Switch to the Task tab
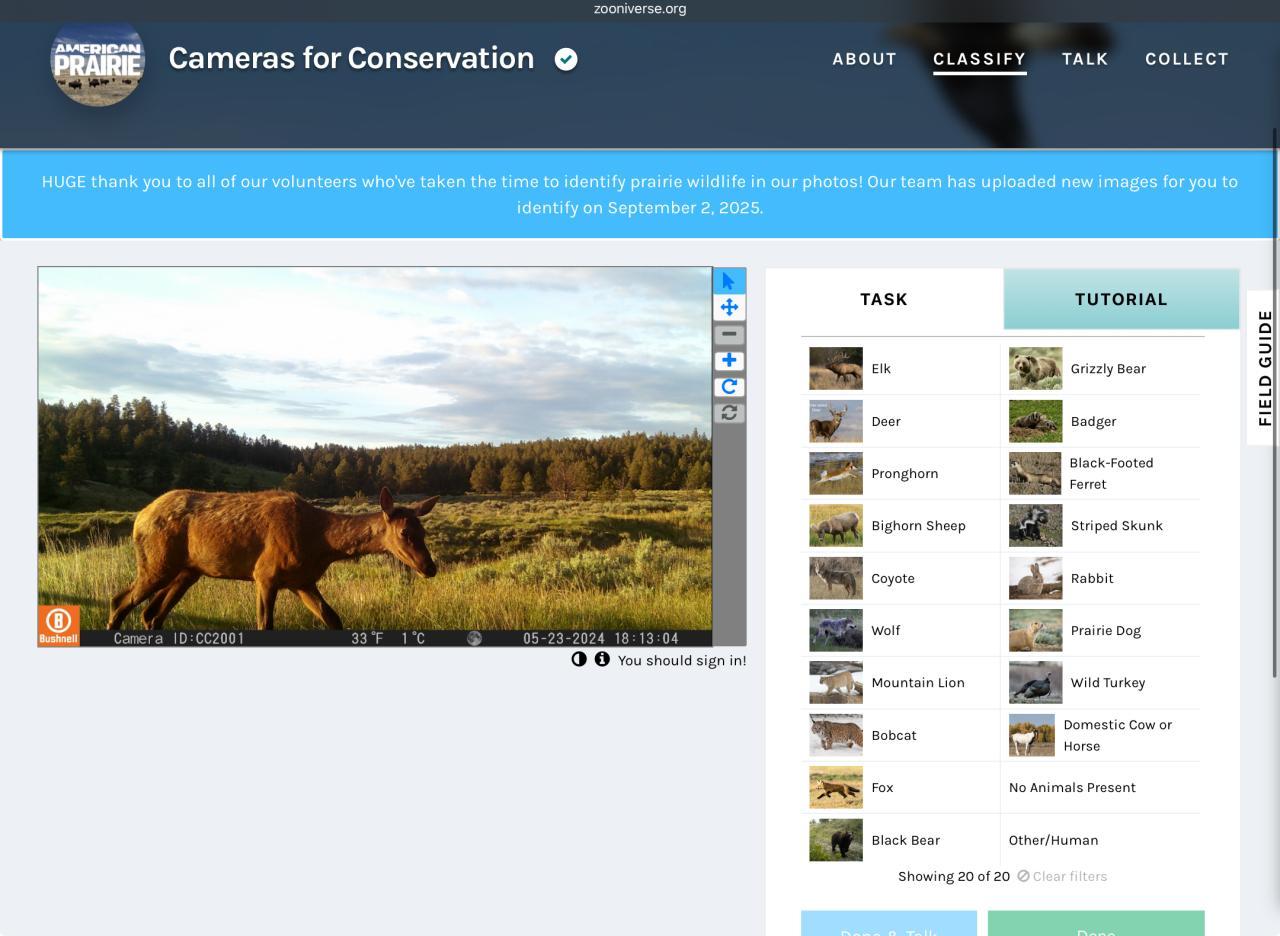This screenshot has height=936, width=1280. (x=884, y=299)
